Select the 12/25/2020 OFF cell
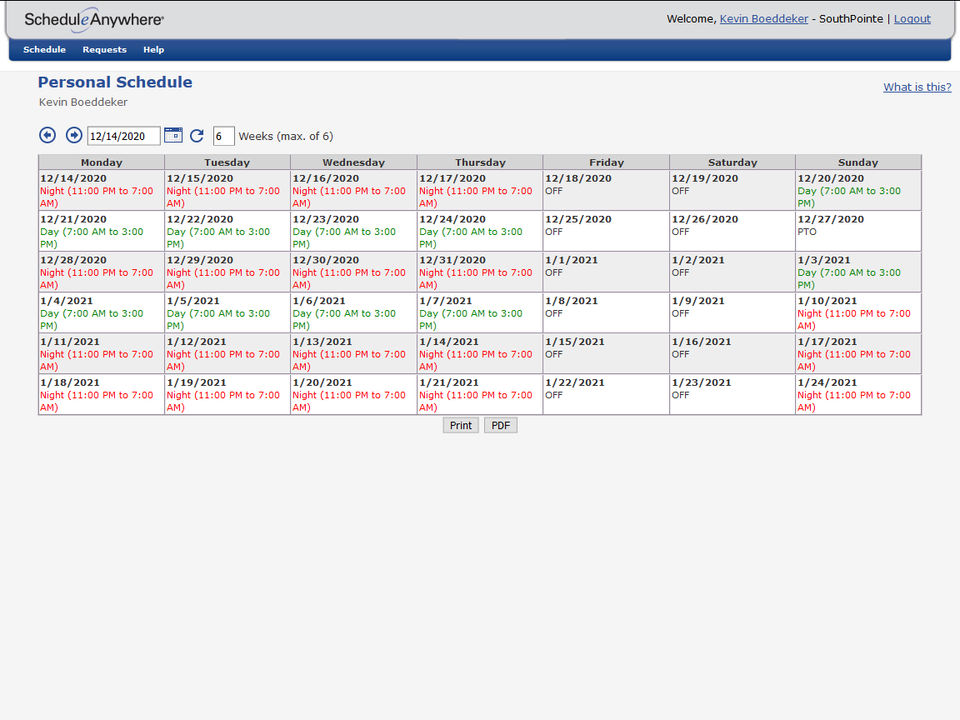Viewport: 960px width, 720px height. tap(606, 231)
